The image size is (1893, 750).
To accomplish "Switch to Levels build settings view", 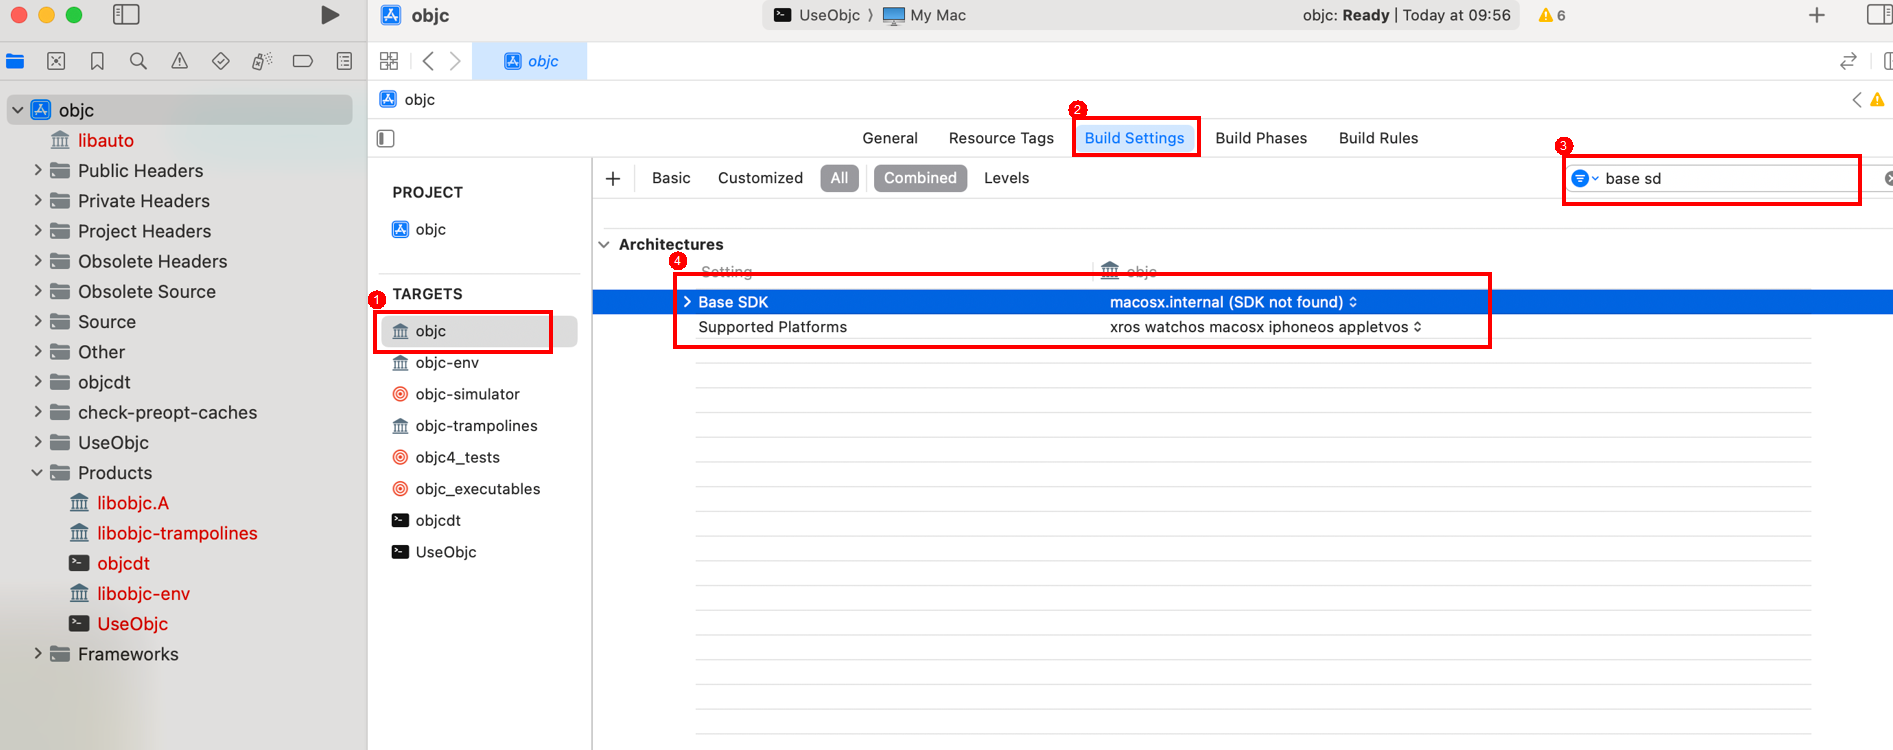I will [1006, 178].
